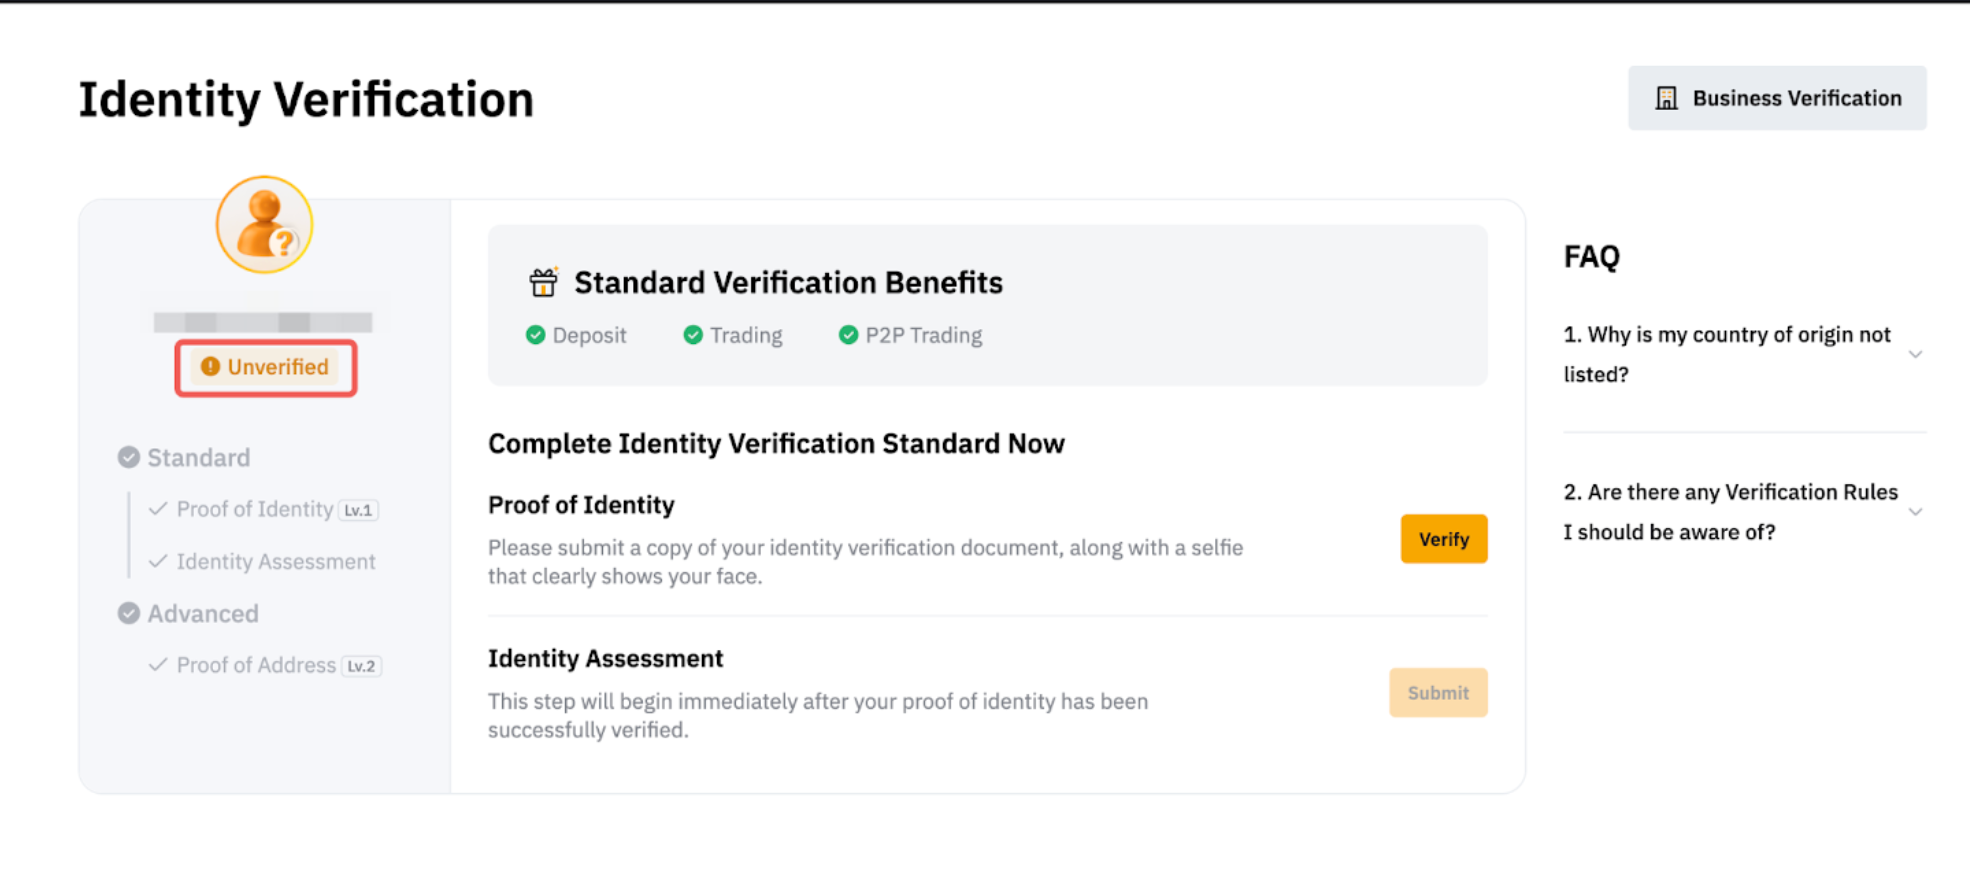Click the green check icon beside P2P Trading
Screen dimensions: 1970x888
pyautogui.click(x=848, y=335)
